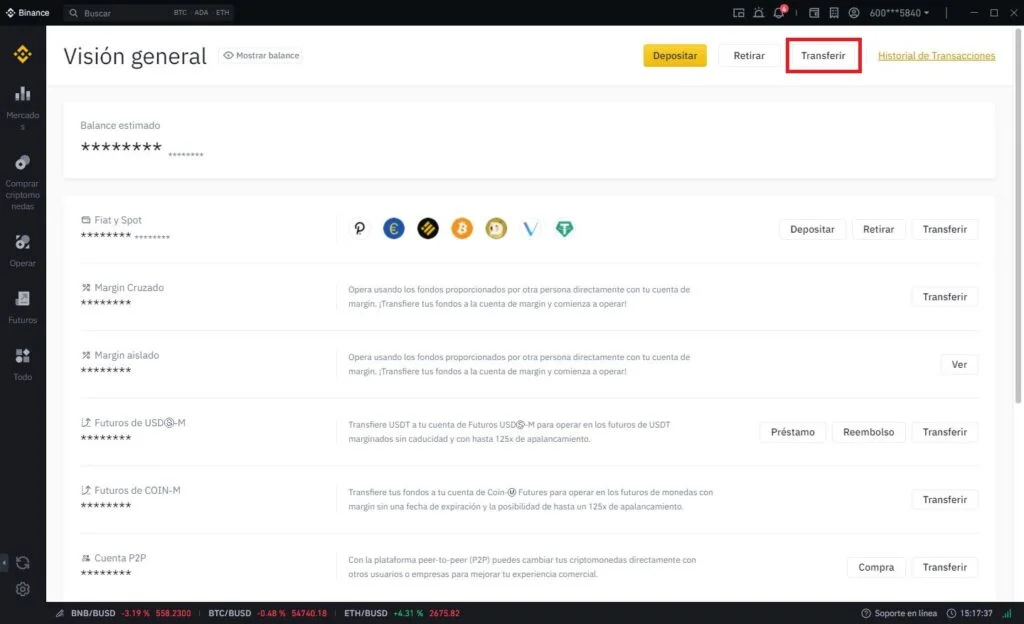Viewport: 1024px width, 624px height.
Task: Click Depositar in the Fiat y Spot row
Action: (x=812, y=229)
